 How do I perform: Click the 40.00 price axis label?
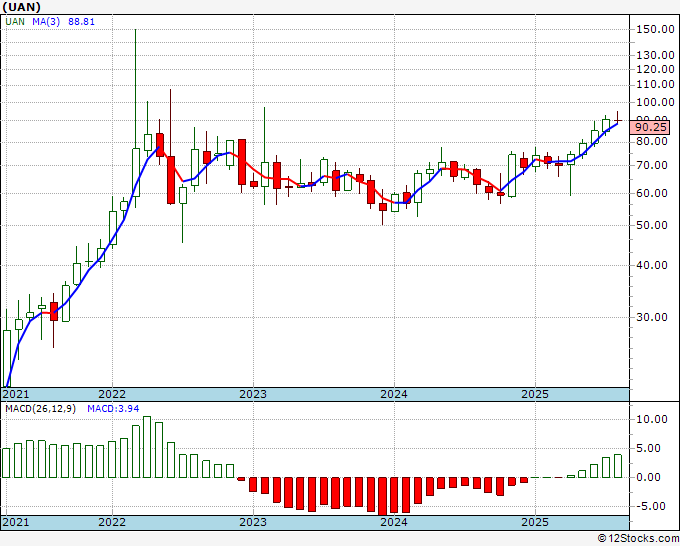point(652,265)
